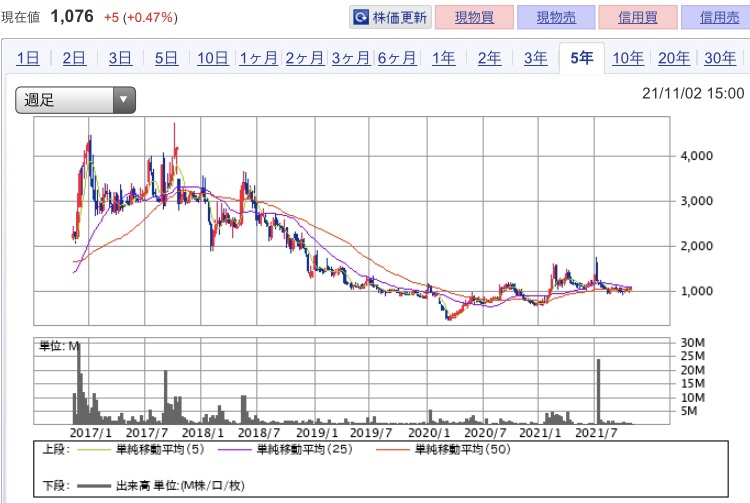The width and height of the screenshot is (750, 503).
Task: Update stock price with 株価更新 button
Action: pos(390,17)
